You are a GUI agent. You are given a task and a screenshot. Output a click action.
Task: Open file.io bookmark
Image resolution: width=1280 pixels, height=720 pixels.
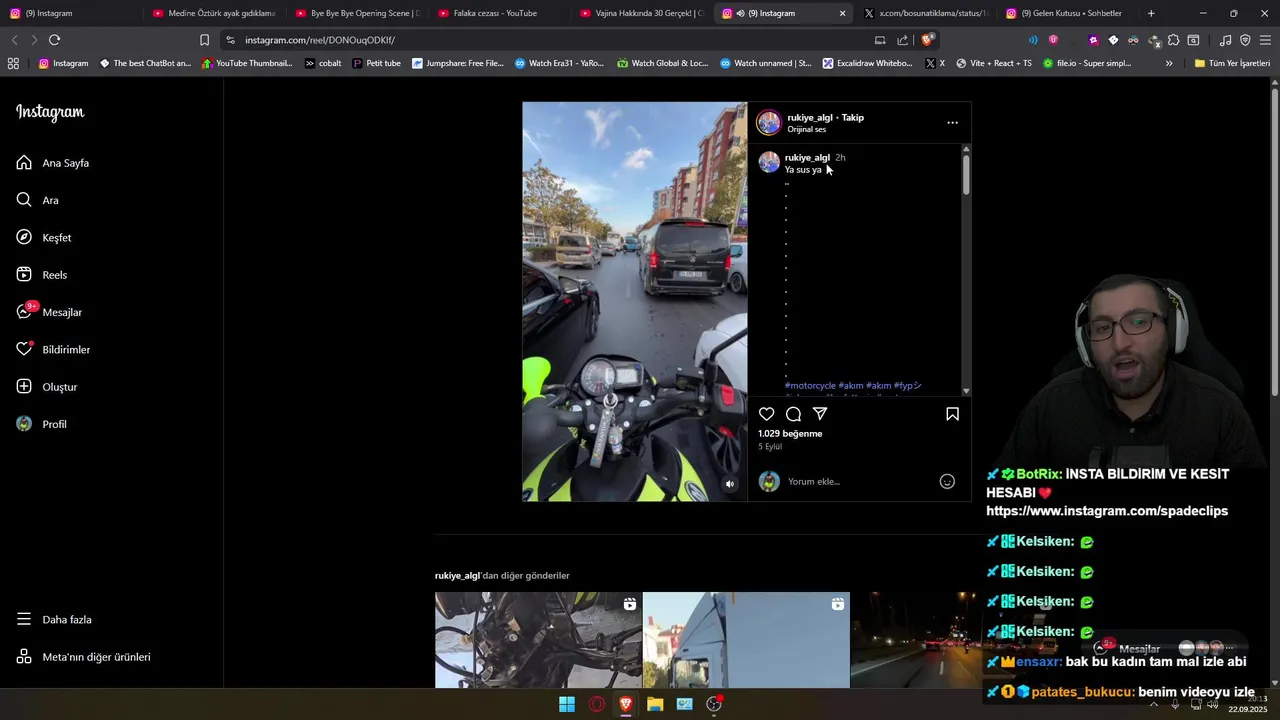tap(1087, 63)
